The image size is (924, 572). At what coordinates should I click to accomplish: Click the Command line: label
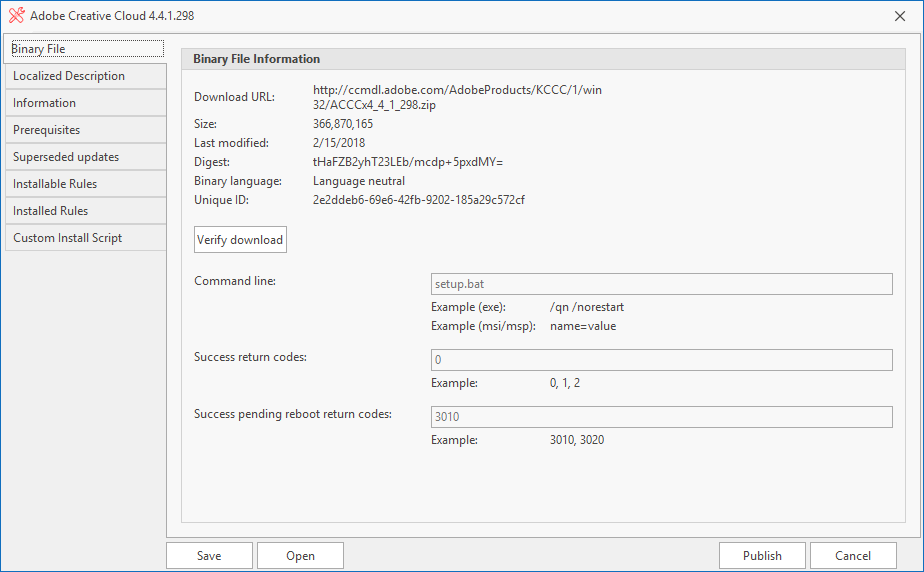point(235,281)
